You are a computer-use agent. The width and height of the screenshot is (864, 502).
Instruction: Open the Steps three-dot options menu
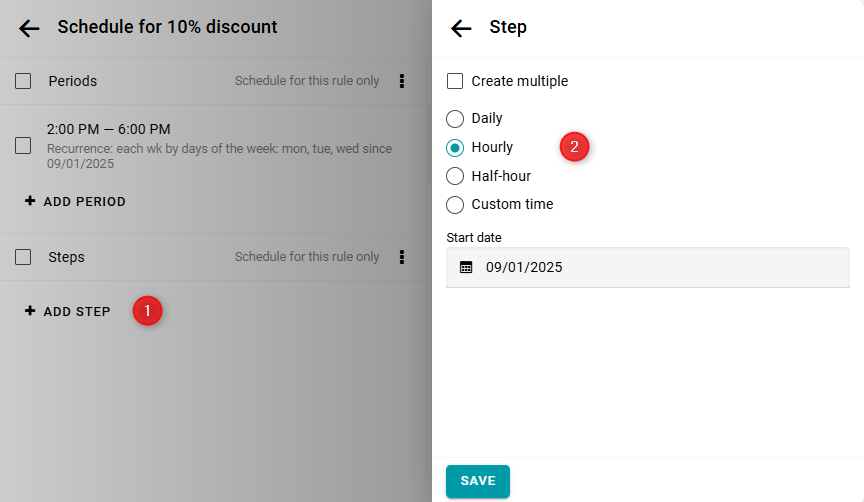pyautogui.click(x=402, y=257)
